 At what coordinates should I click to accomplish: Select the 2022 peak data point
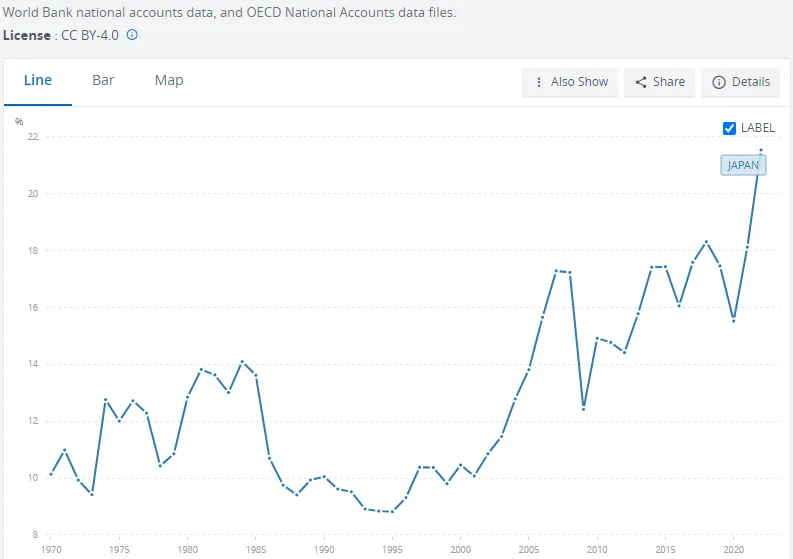pyautogui.click(x=761, y=151)
